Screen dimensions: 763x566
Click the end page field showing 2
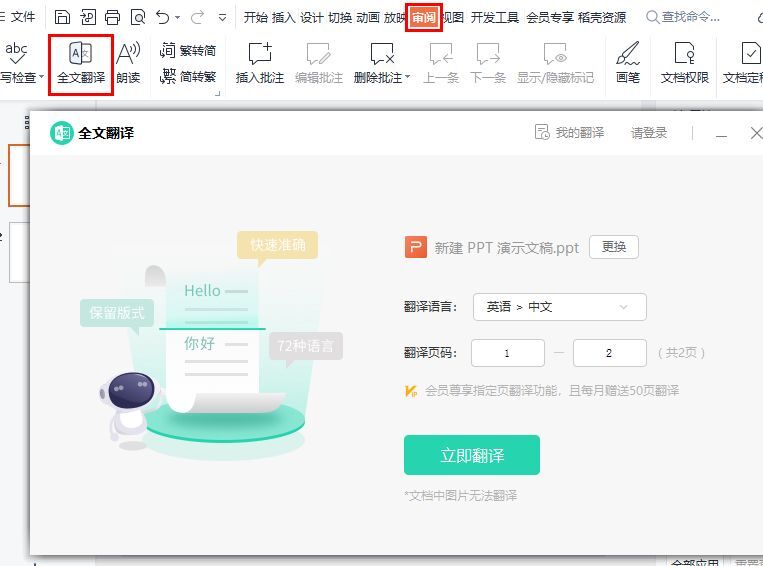point(610,353)
